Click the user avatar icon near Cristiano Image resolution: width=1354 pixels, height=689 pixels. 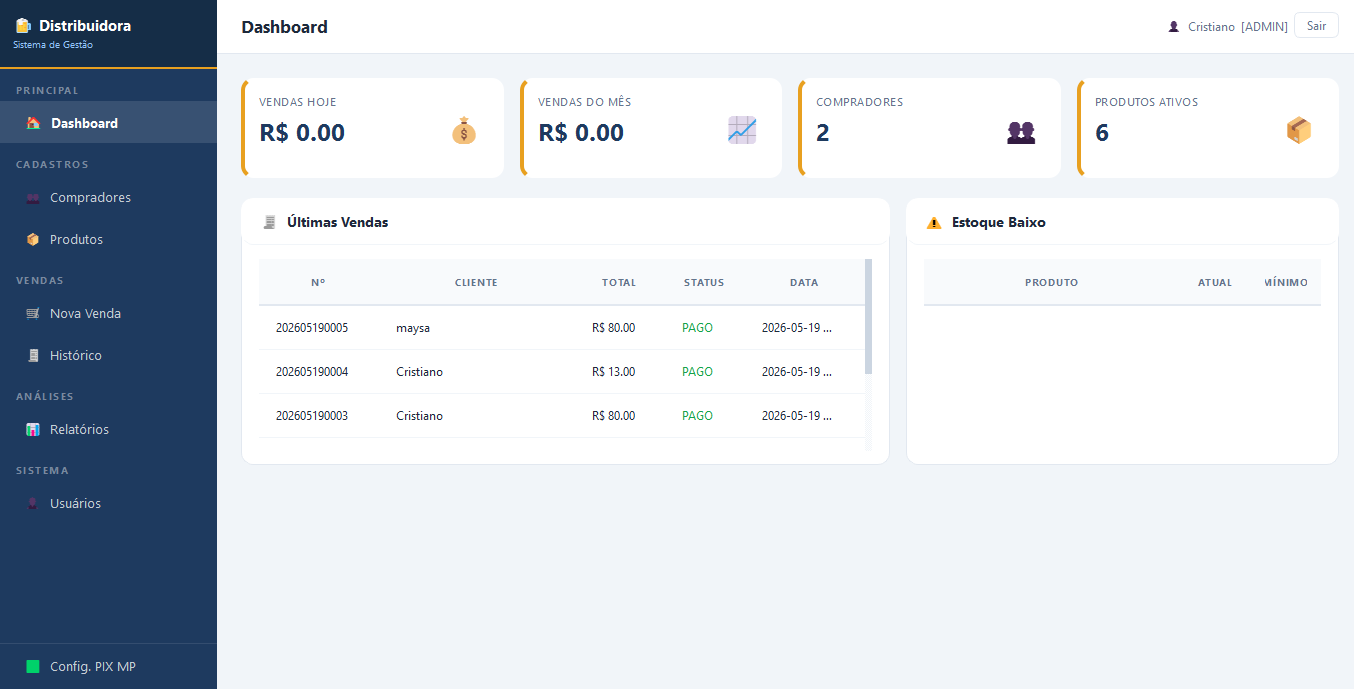1174,27
